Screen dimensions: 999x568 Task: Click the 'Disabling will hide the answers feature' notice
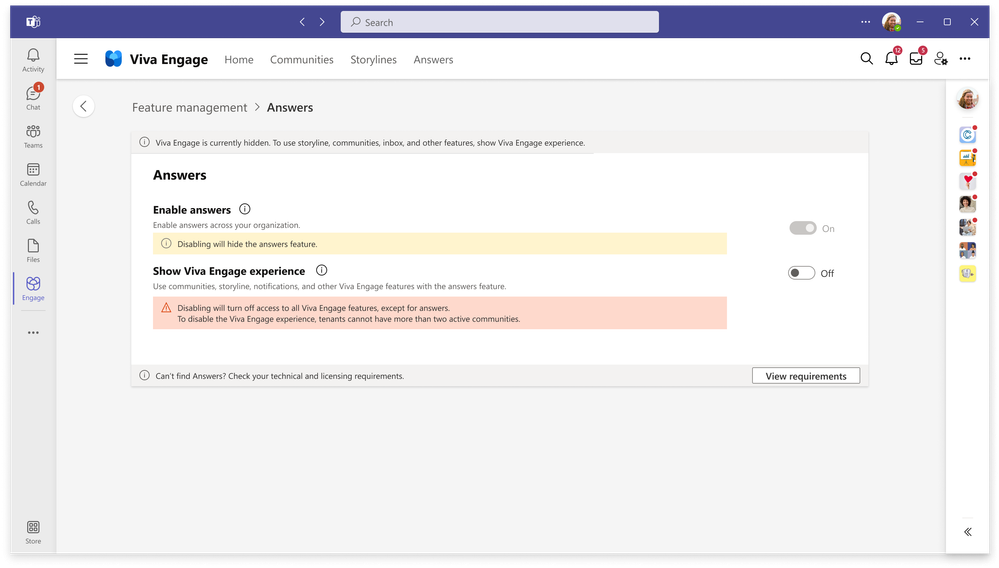tap(440, 244)
